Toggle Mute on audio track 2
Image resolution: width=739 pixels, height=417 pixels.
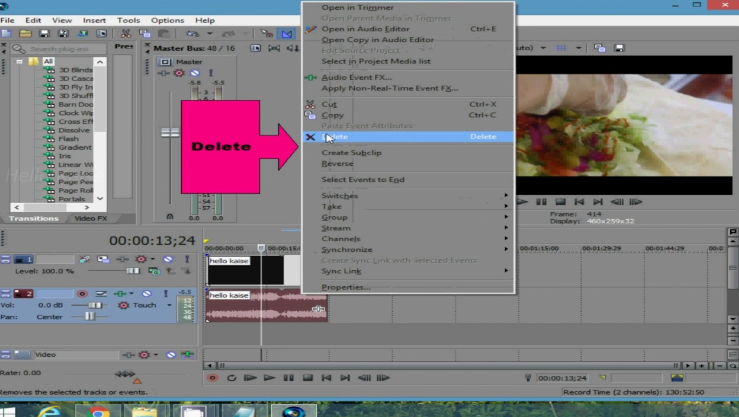tap(147, 294)
